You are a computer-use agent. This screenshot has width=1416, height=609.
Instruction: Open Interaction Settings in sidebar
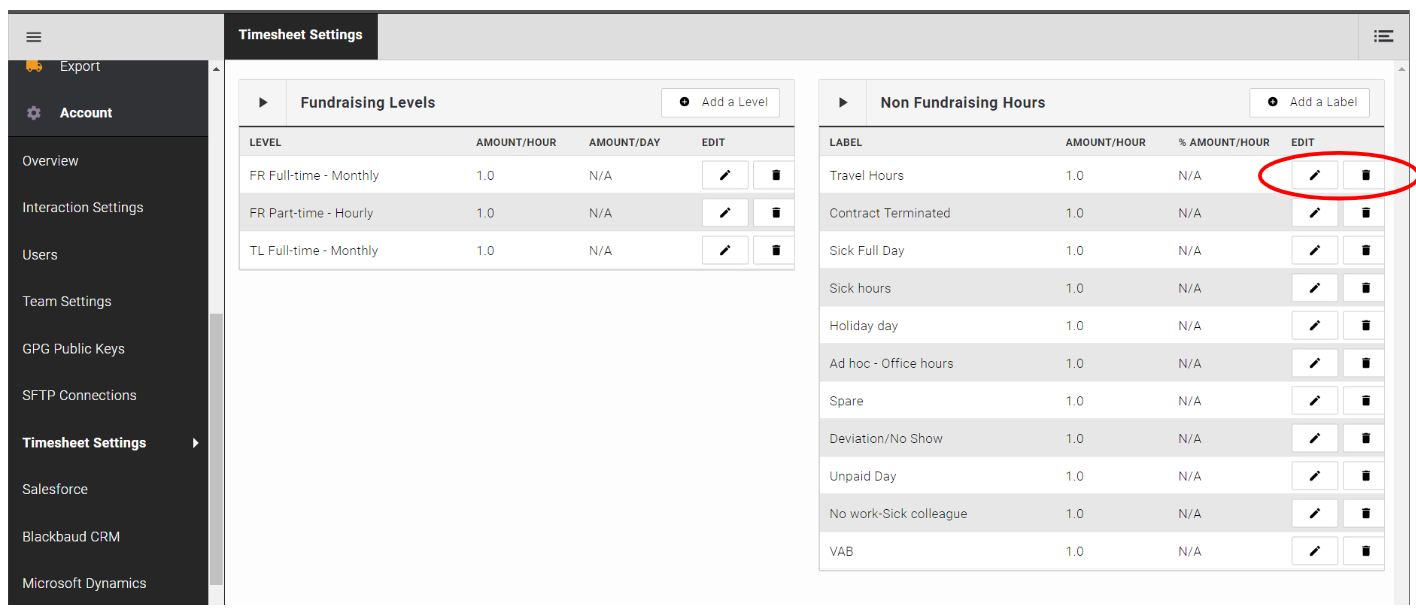pos(83,207)
